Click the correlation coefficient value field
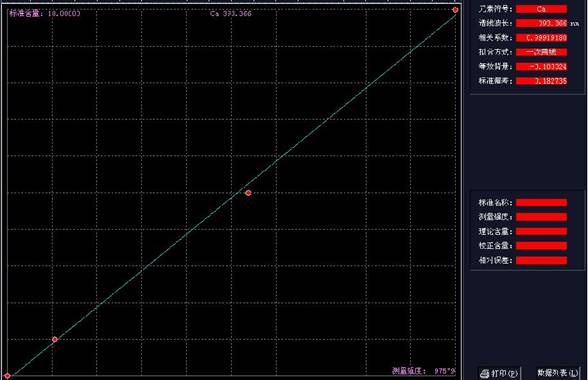This screenshot has width=588, height=380. 541,38
